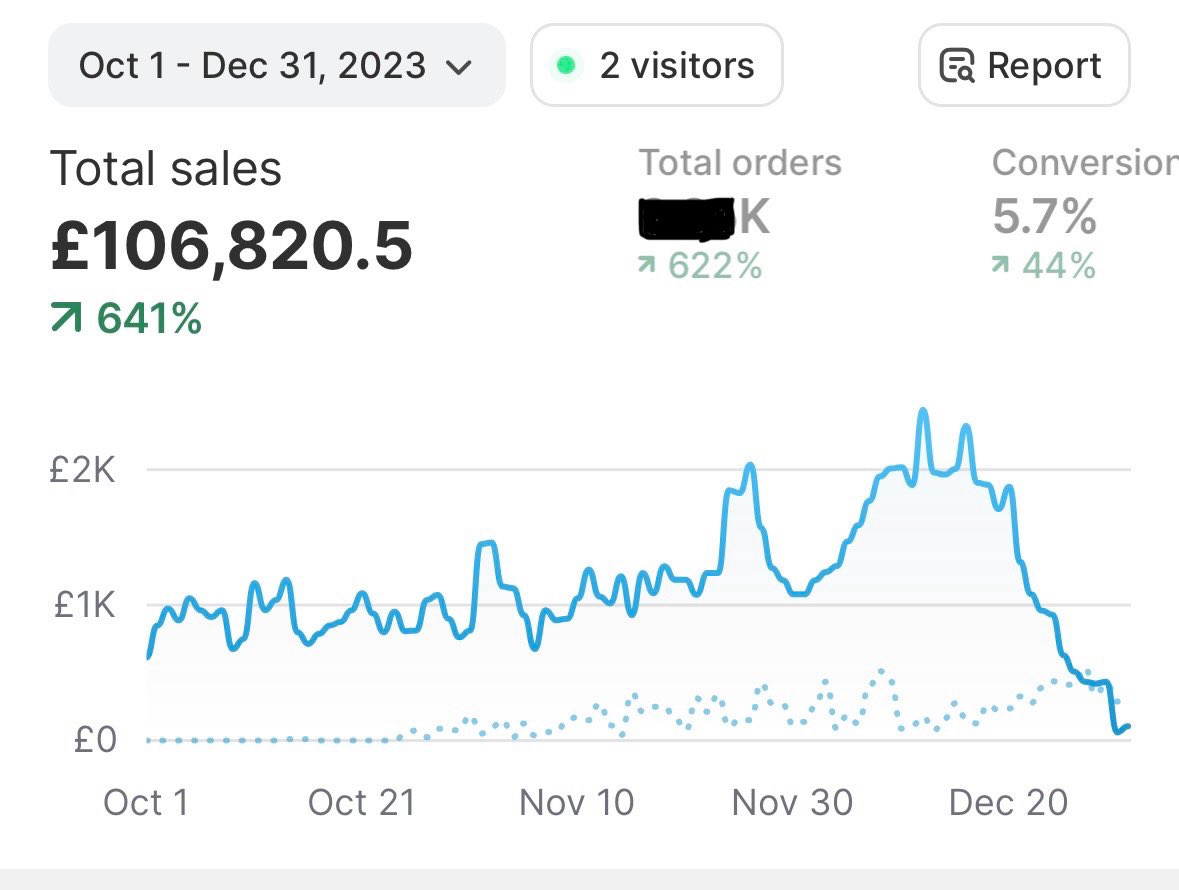Open the Oct 1 - Dec 31, 2023 date range dropdown
Viewport: 1179px width, 890px height.
click(277, 65)
